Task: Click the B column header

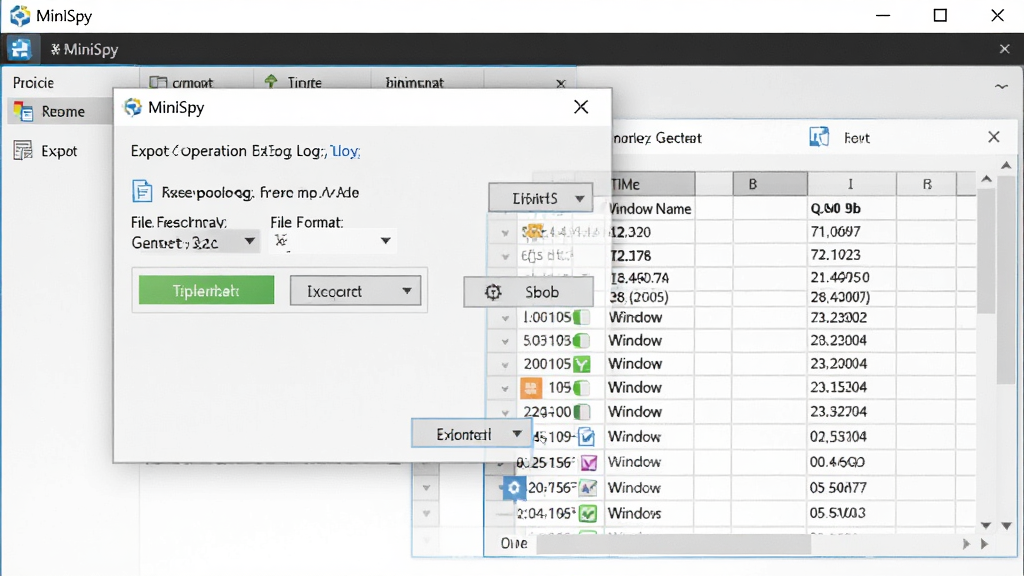Action: (770, 184)
